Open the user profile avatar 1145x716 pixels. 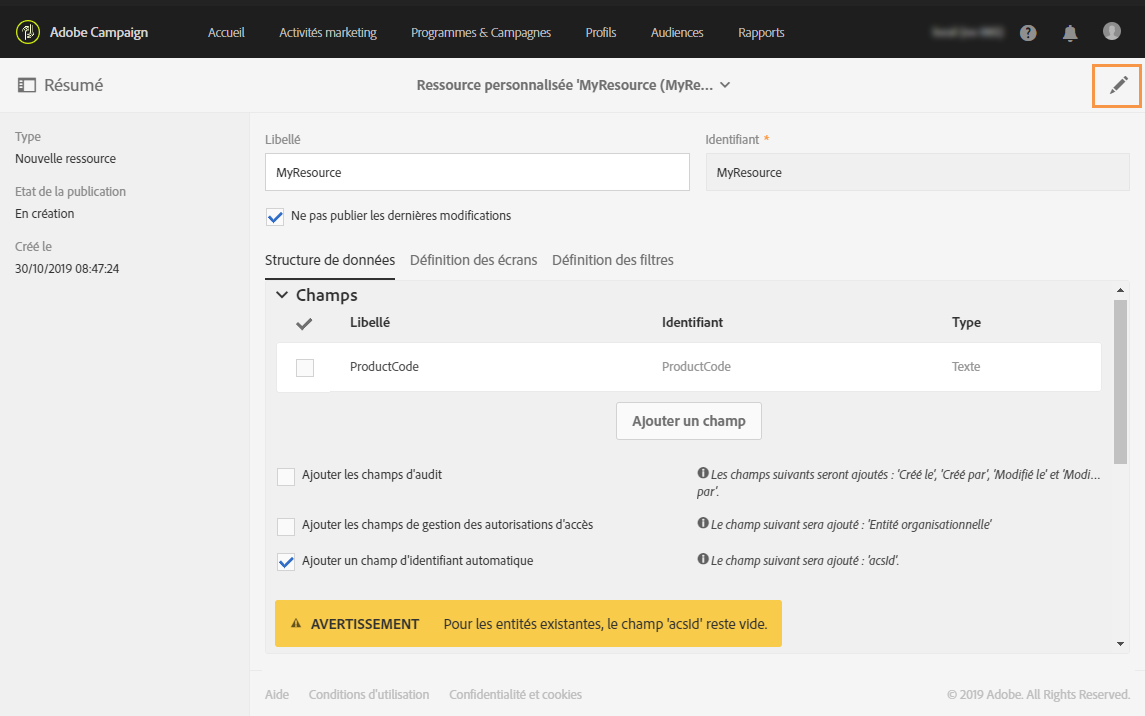coord(1112,32)
